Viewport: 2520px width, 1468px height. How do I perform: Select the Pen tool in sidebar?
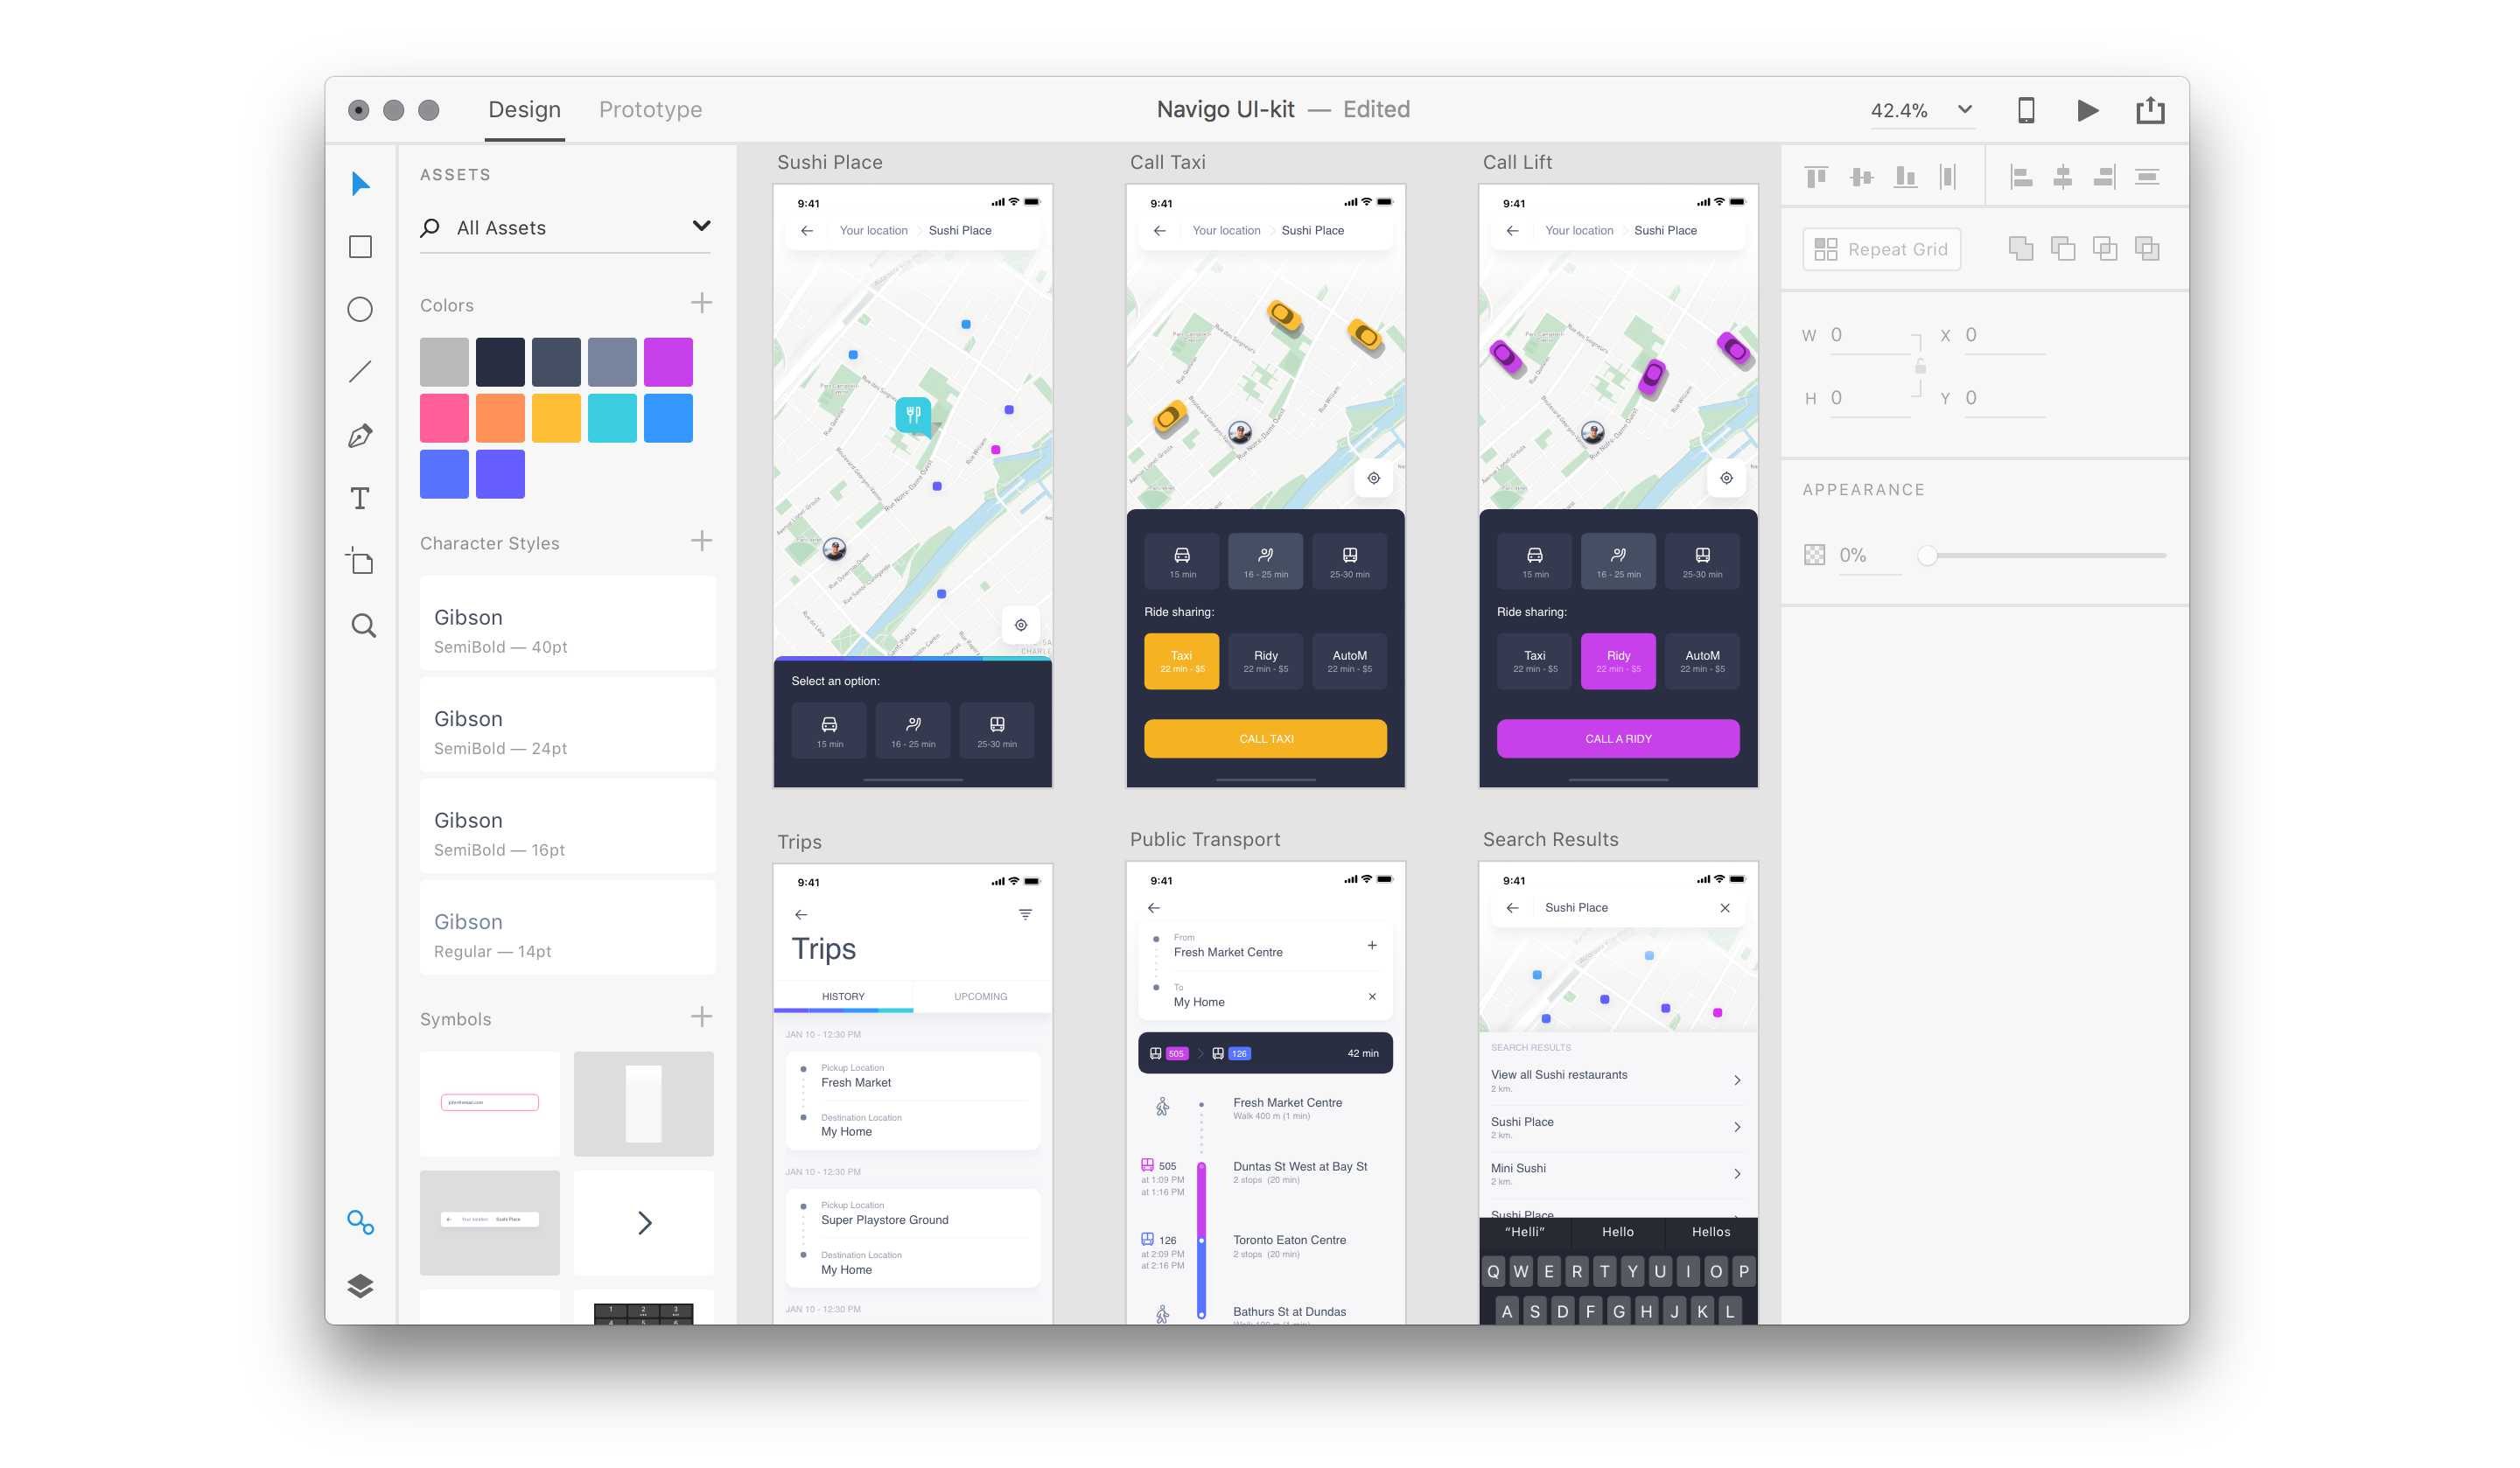click(361, 433)
